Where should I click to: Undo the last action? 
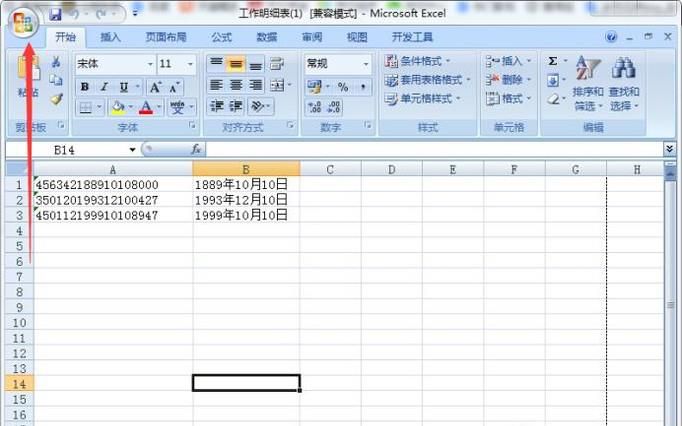[x=74, y=14]
